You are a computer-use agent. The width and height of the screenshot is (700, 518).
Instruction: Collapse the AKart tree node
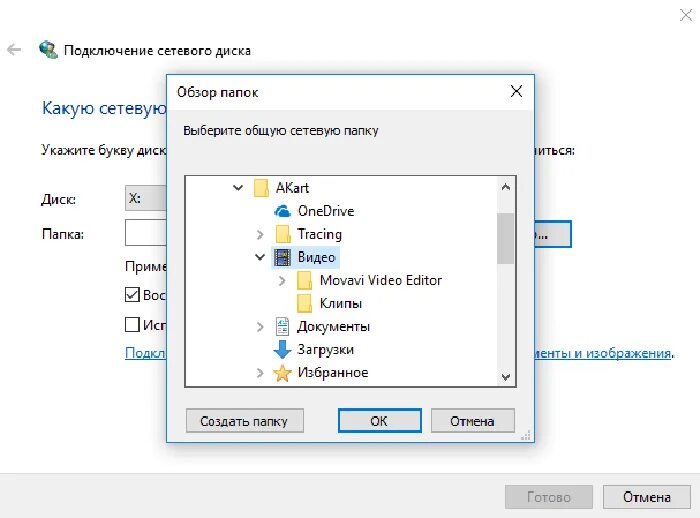point(238,188)
